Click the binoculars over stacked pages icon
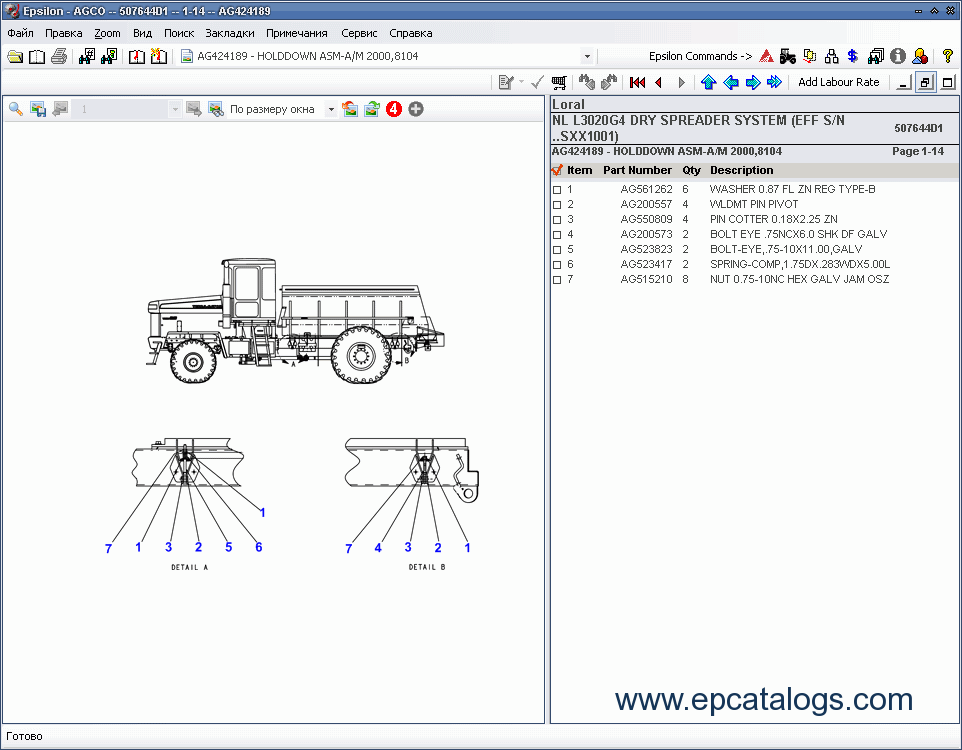 tap(875, 56)
